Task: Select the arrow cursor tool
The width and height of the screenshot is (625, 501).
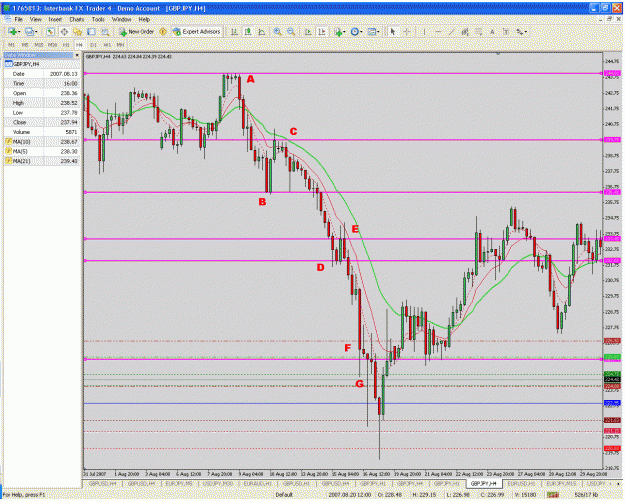Action: point(393,32)
